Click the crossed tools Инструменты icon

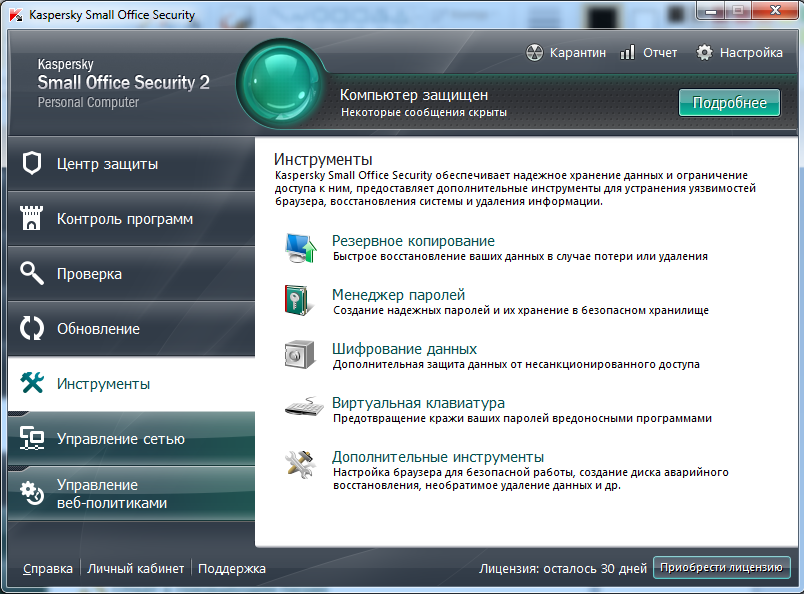[x=32, y=383]
